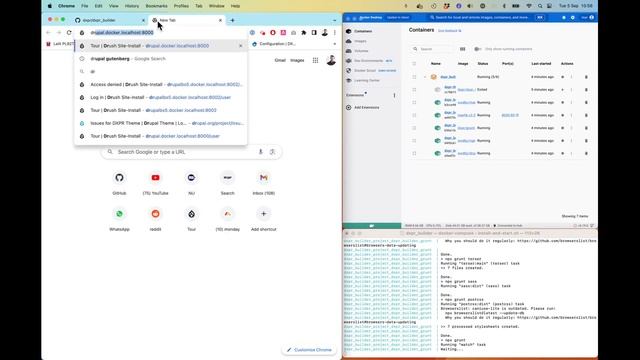
Task: Check the dxpr_built group checkbox
Action: 414,77
